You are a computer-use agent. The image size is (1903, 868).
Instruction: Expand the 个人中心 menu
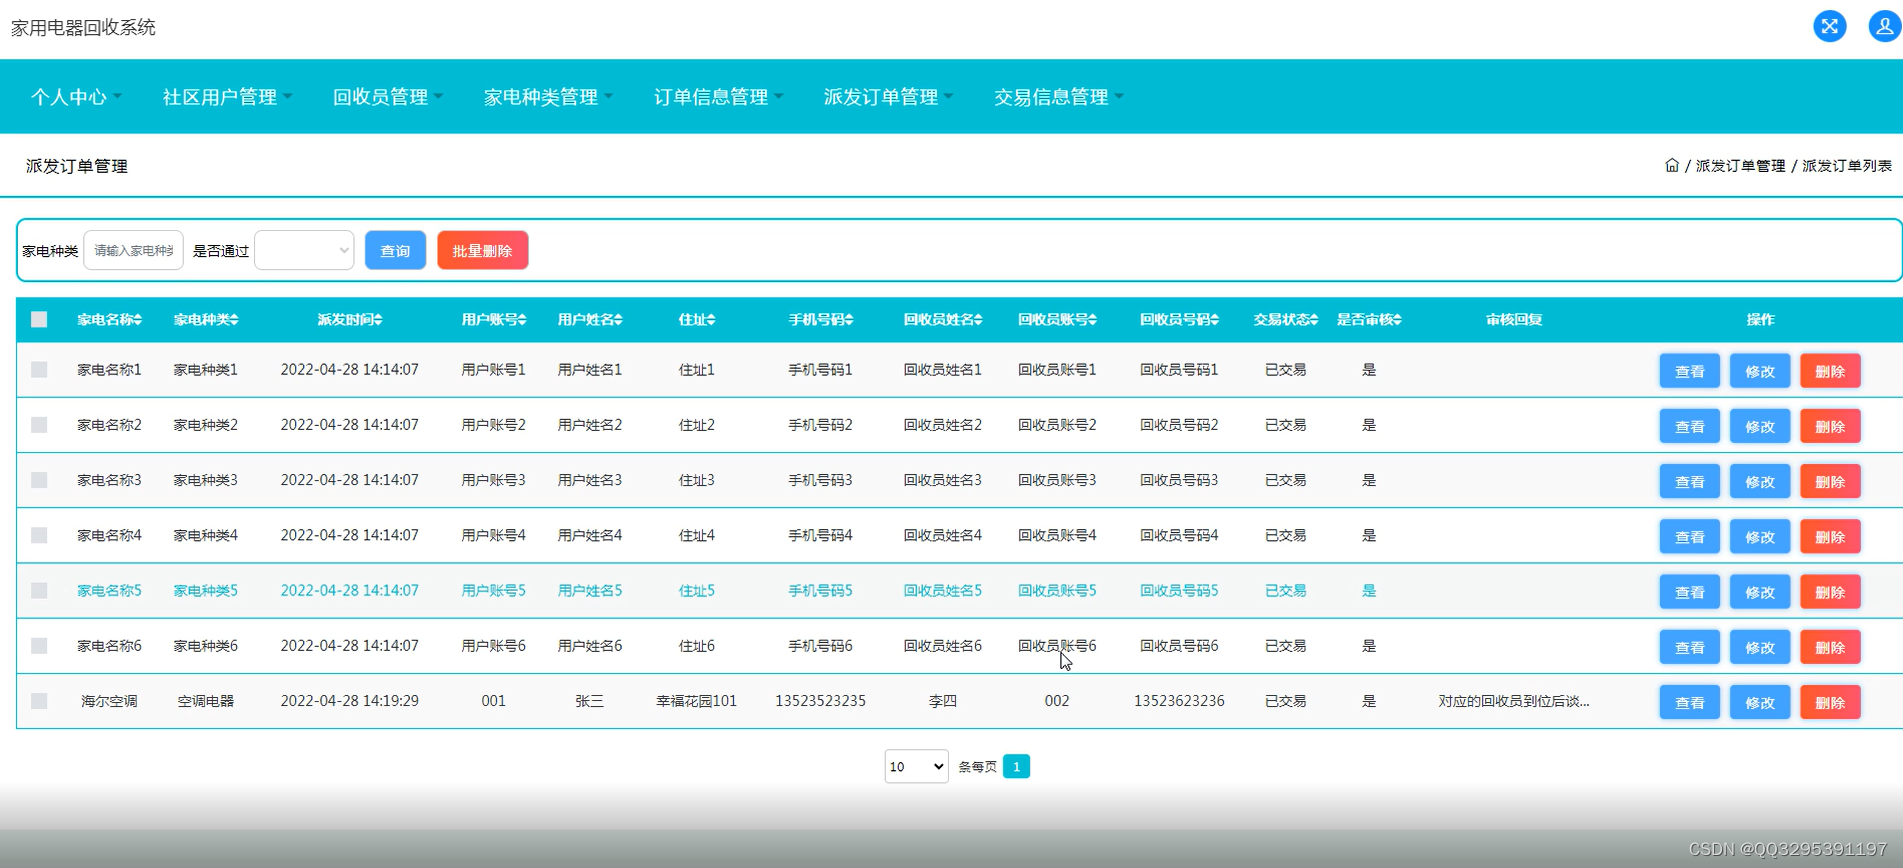pos(76,97)
